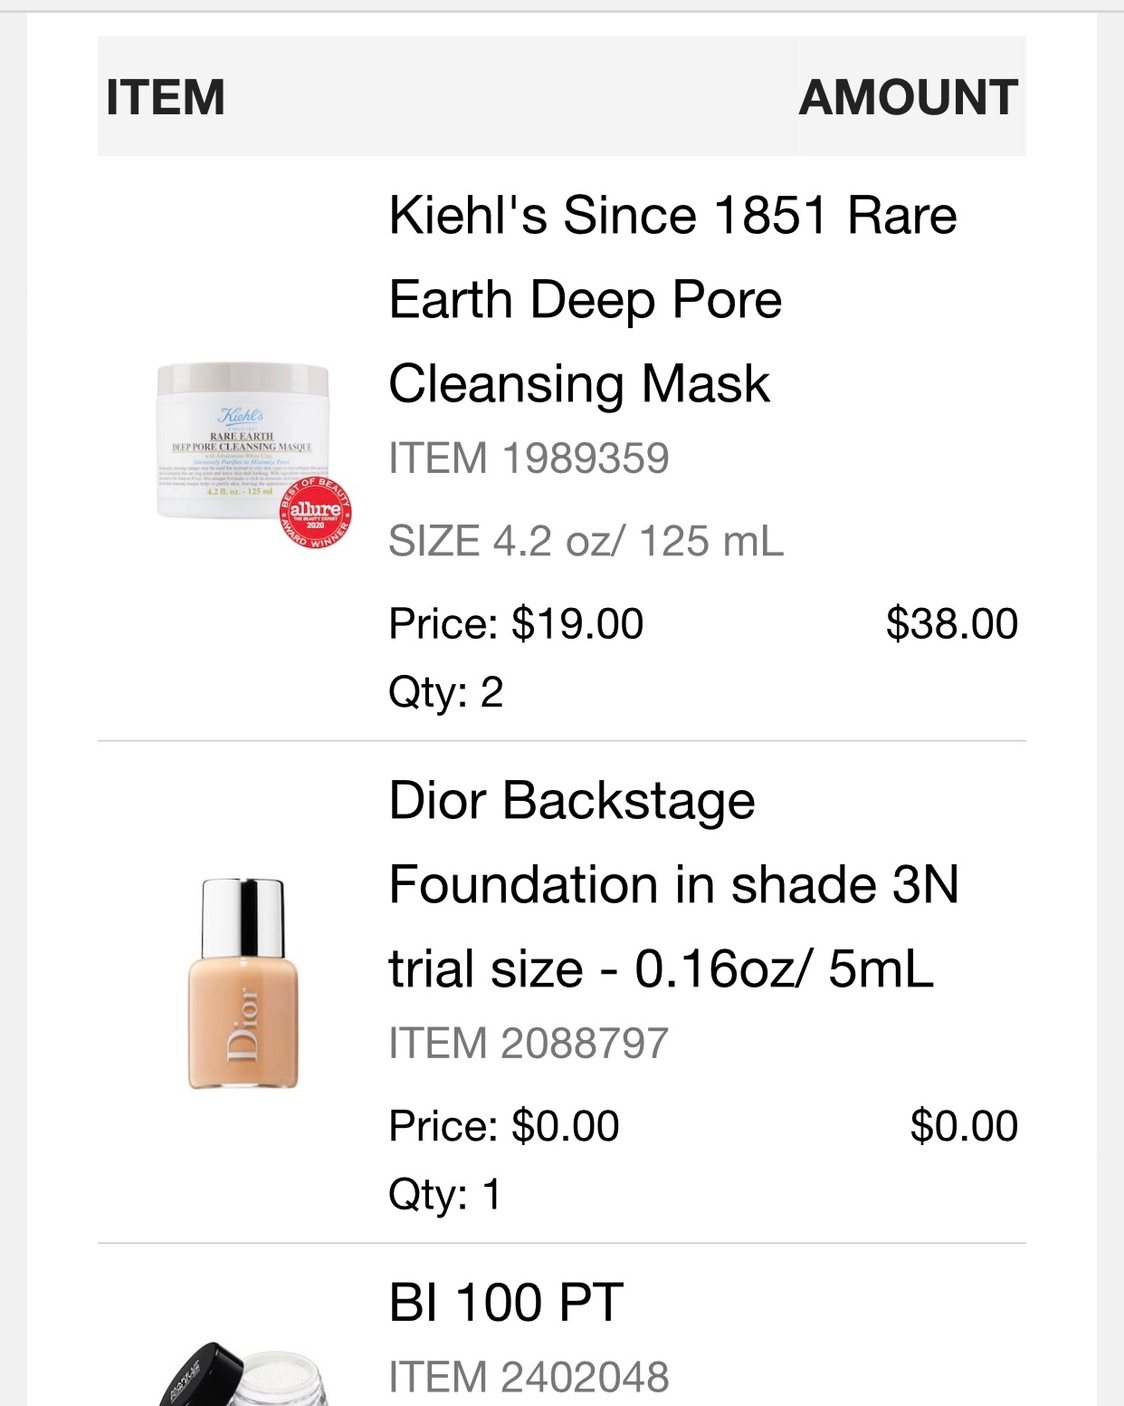Click the Qty: 2 label
This screenshot has height=1406, width=1124.
446,692
